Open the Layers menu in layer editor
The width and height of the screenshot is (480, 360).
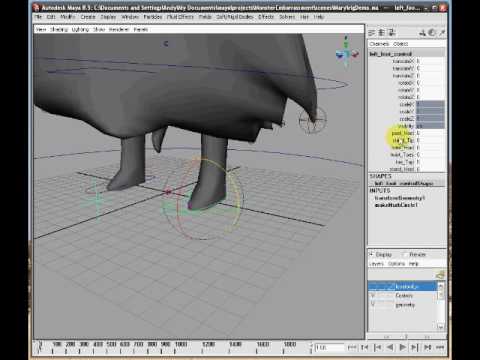(x=376, y=264)
